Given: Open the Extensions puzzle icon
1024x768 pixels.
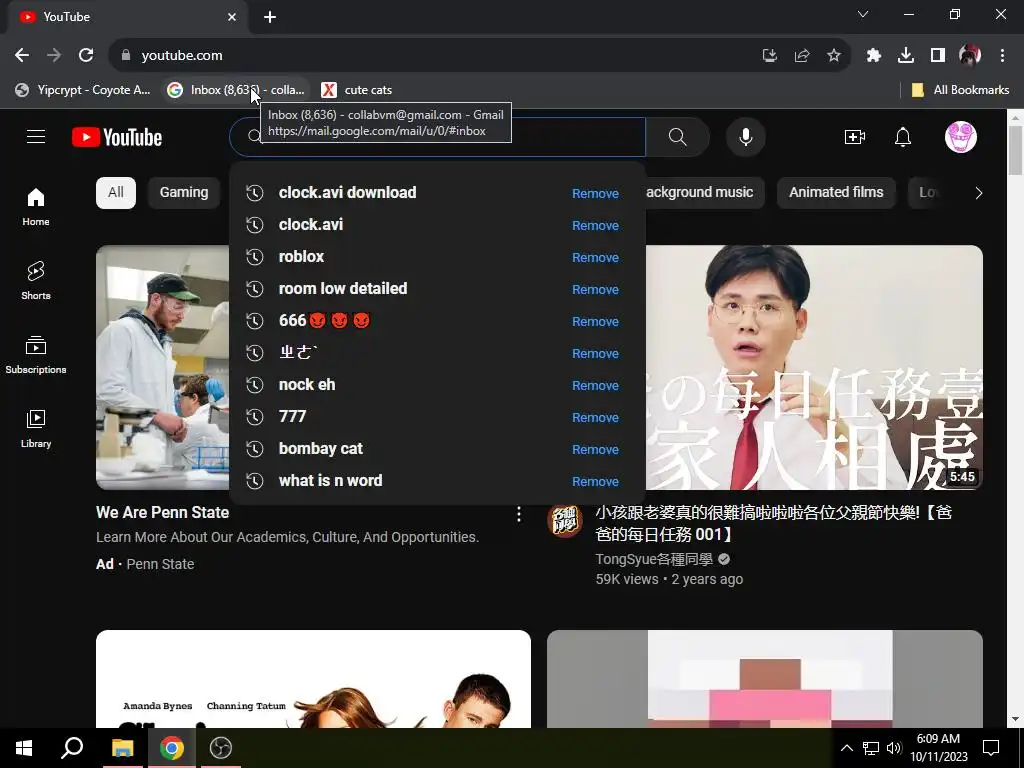Looking at the screenshot, I should pyautogui.click(x=874, y=56).
